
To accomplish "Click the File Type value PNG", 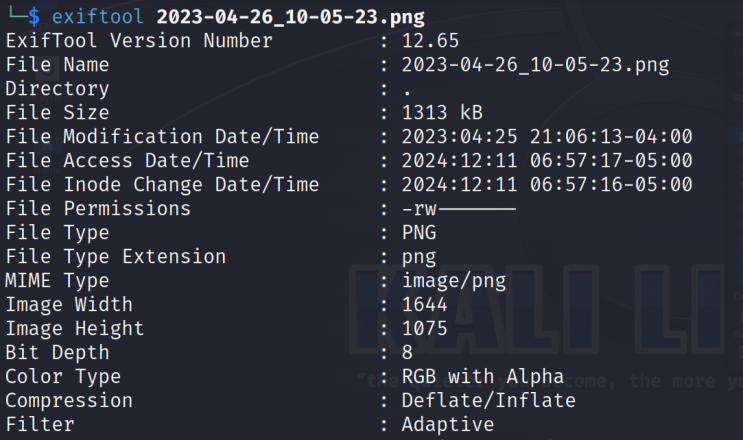I will [419, 233].
